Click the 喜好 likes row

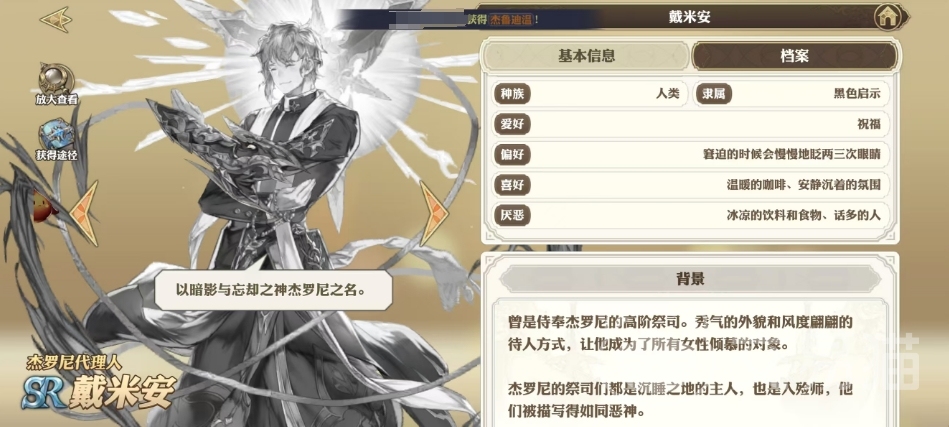point(691,184)
